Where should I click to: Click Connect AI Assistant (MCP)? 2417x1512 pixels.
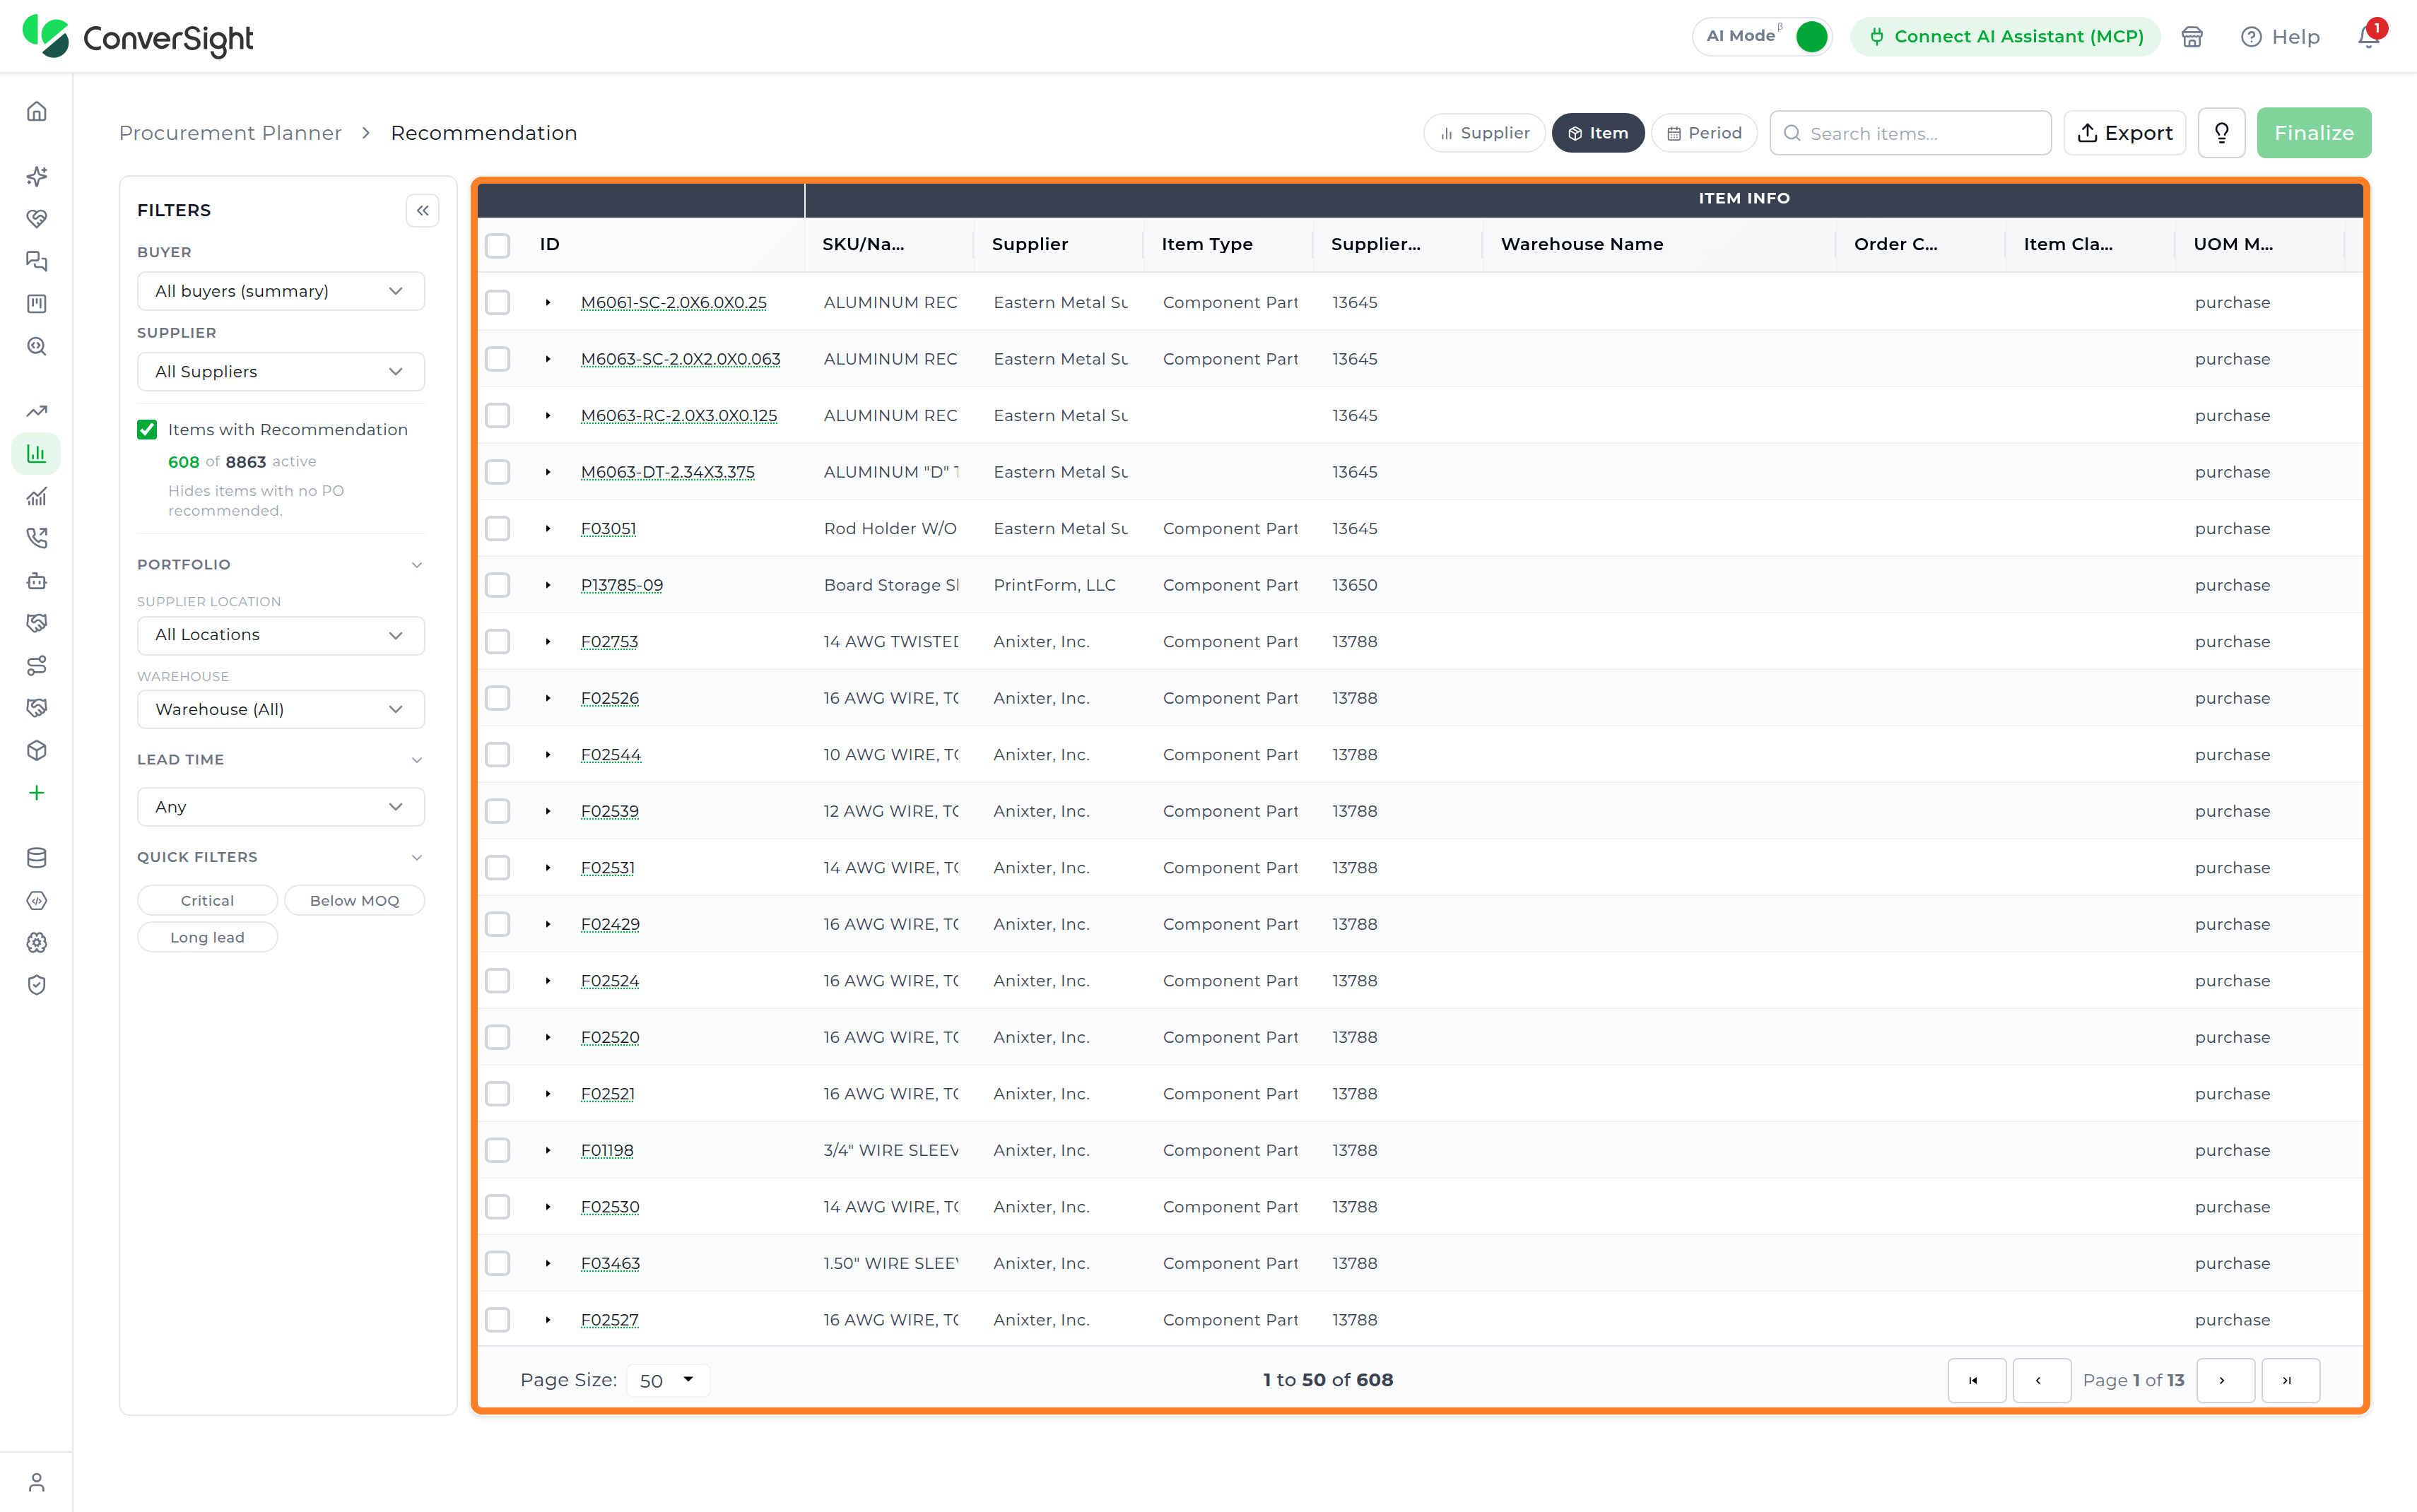click(2005, 36)
